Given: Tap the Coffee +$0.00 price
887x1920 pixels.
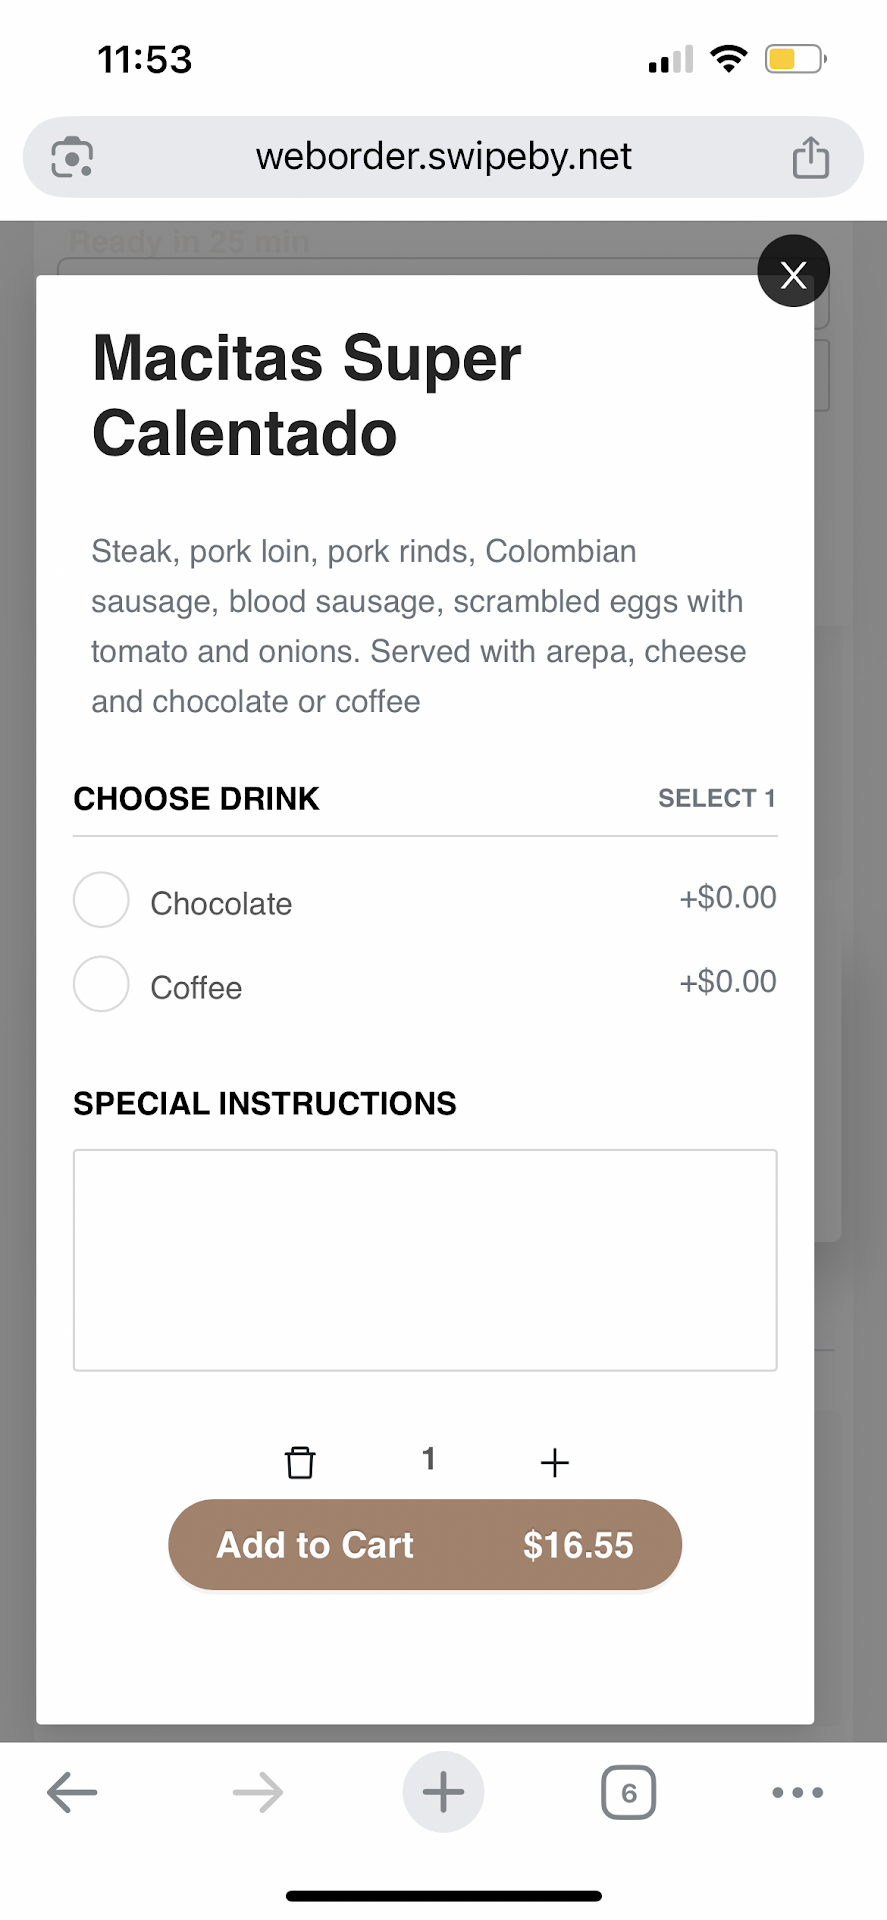Looking at the screenshot, I should tap(728, 982).
